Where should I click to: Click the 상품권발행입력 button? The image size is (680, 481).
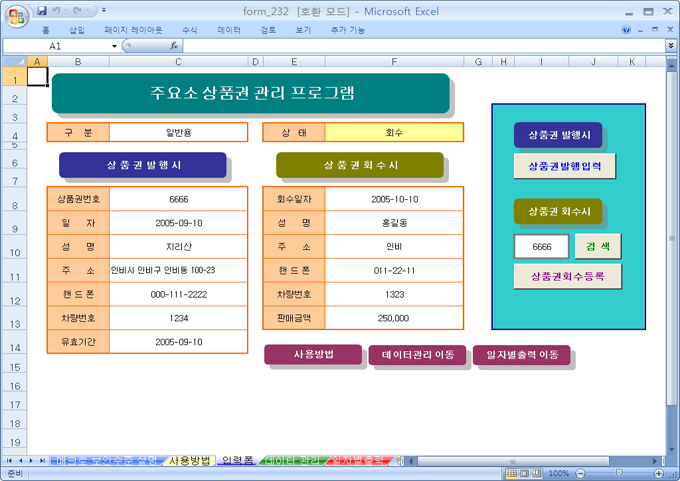point(565,166)
